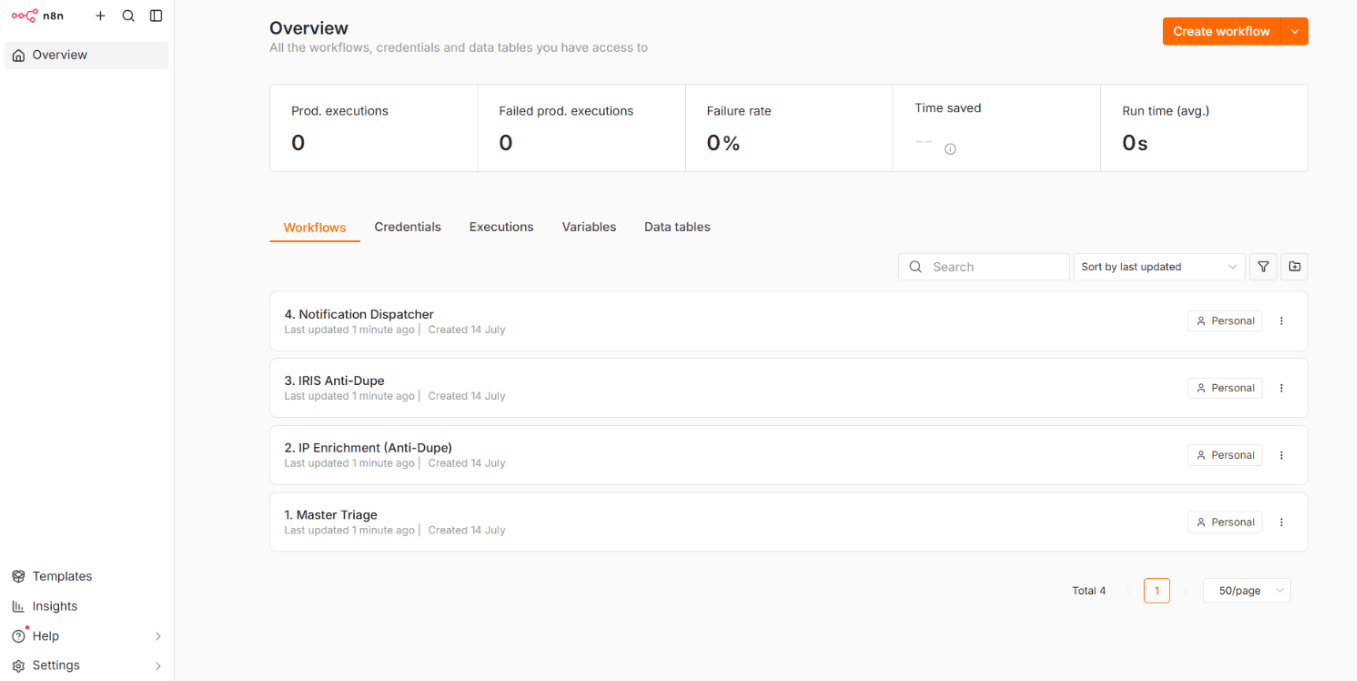Click the plus add-new icon in sidebar
Image resolution: width=1357 pixels, height=681 pixels.
(100, 16)
